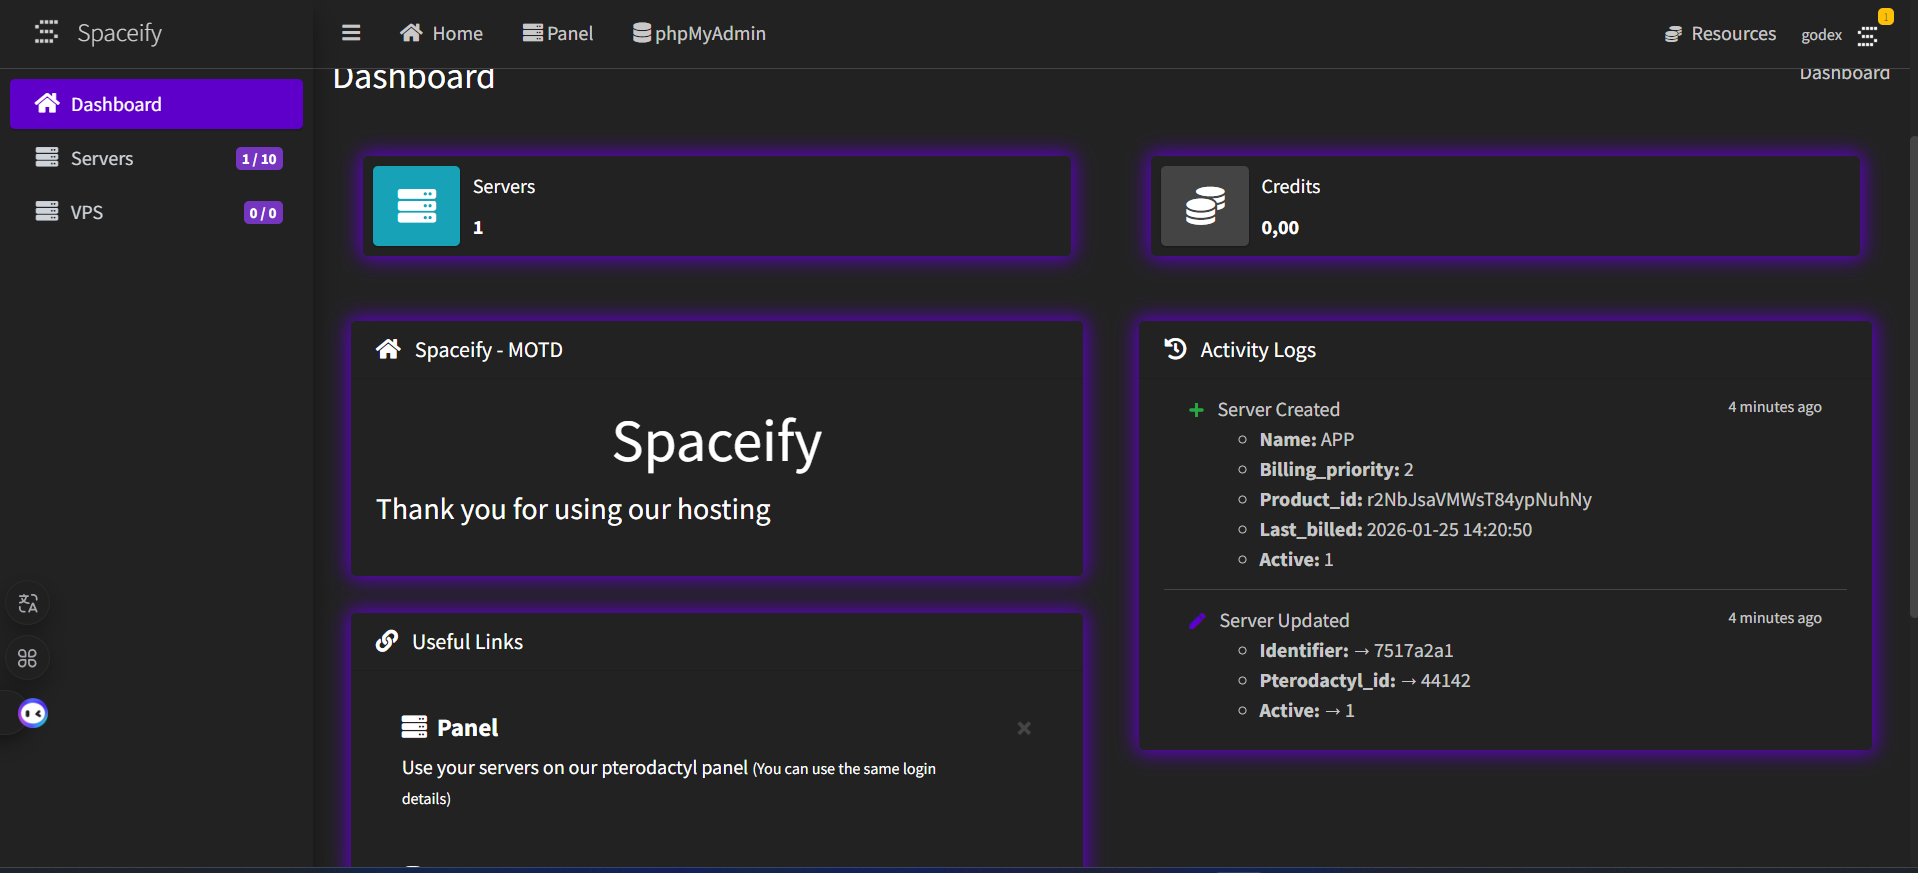The width and height of the screenshot is (1918, 873).
Task: Click the Spaceify logo icon in sidebar header
Action: [x=46, y=33]
